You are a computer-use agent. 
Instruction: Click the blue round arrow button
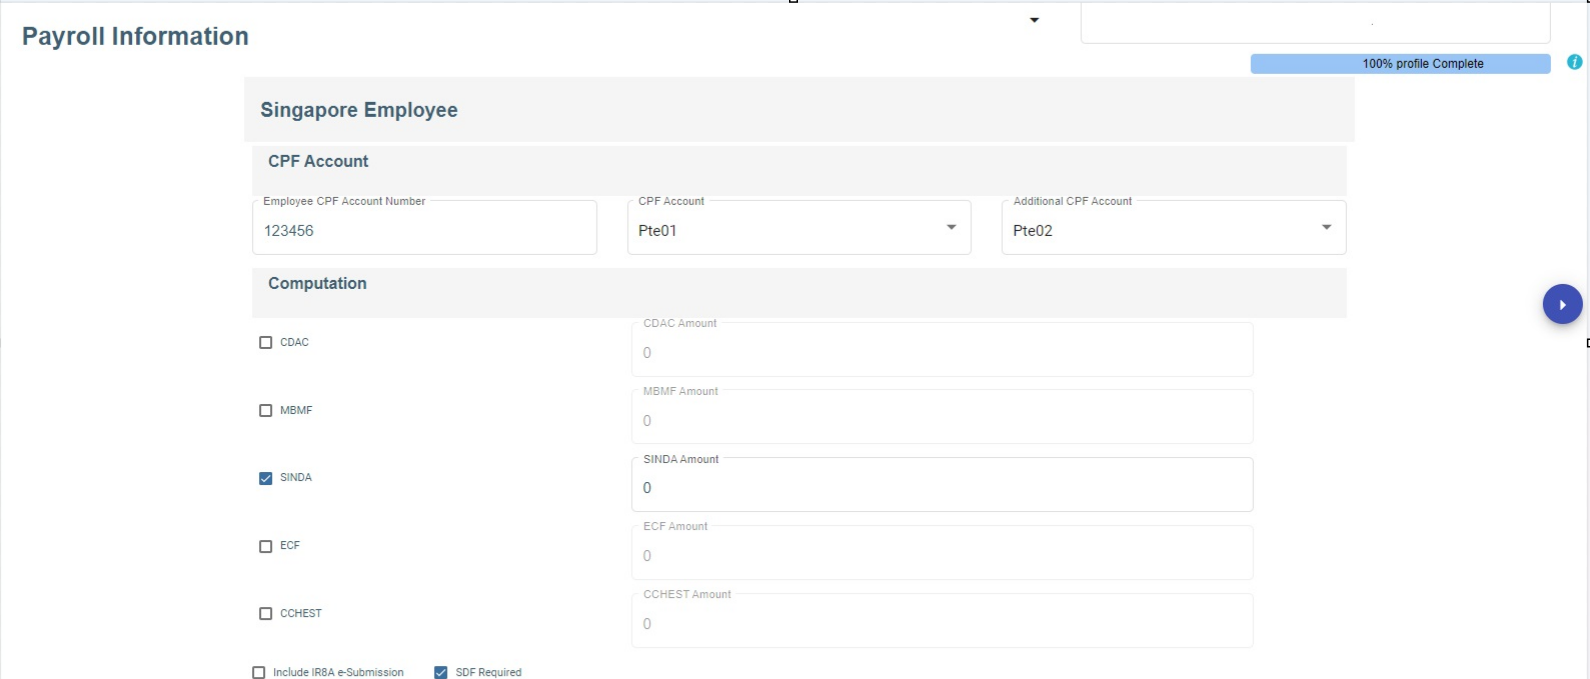coord(1562,304)
